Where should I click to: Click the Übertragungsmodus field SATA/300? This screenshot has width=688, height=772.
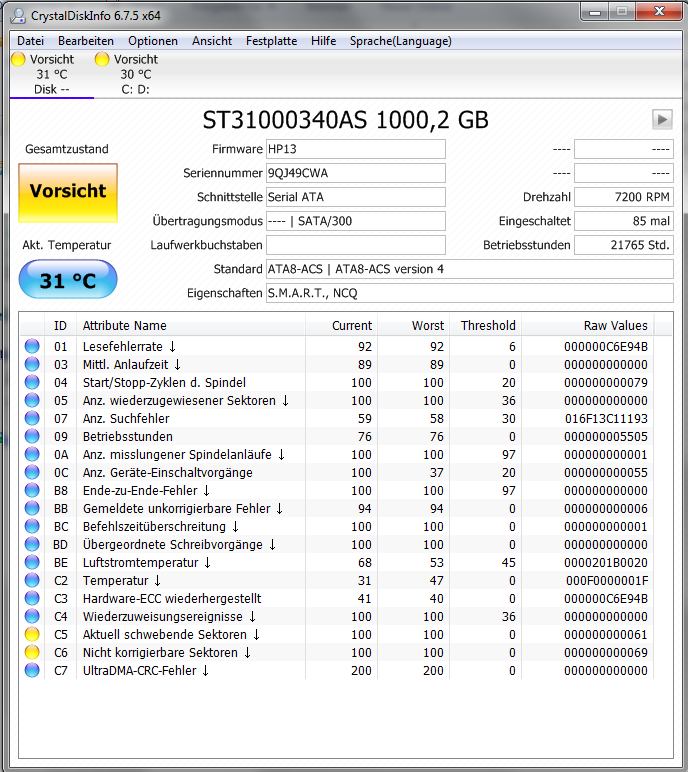coord(356,221)
